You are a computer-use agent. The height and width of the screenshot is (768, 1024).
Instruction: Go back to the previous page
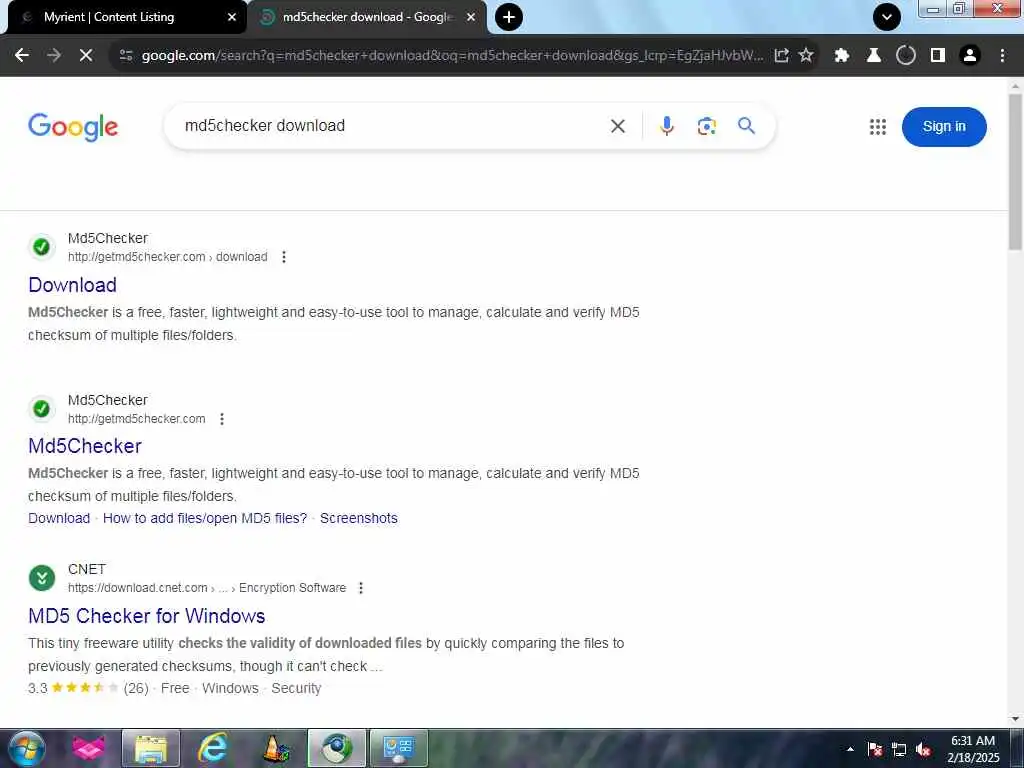[x=22, y=56]
